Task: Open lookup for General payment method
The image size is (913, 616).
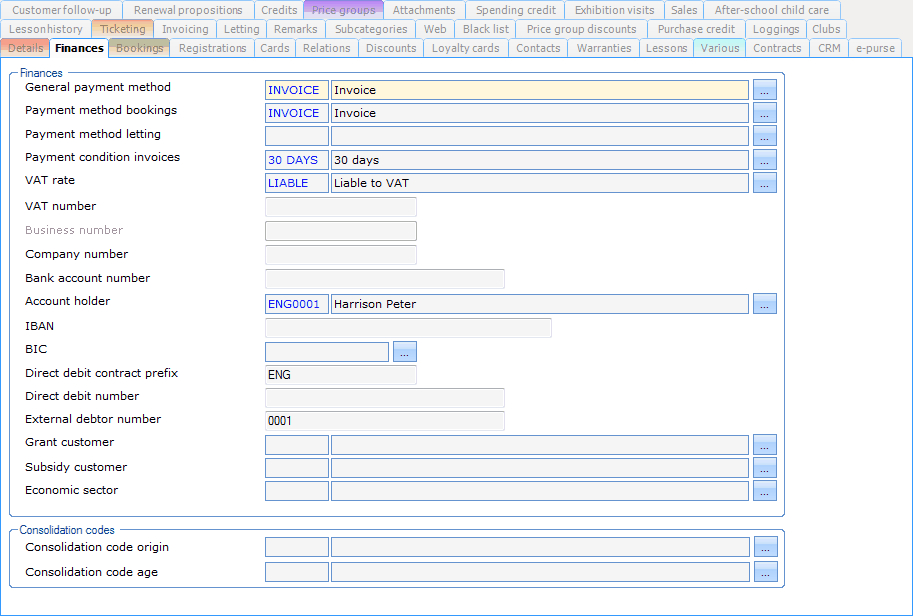Action: pyautogui.click(x=764, y=90)
